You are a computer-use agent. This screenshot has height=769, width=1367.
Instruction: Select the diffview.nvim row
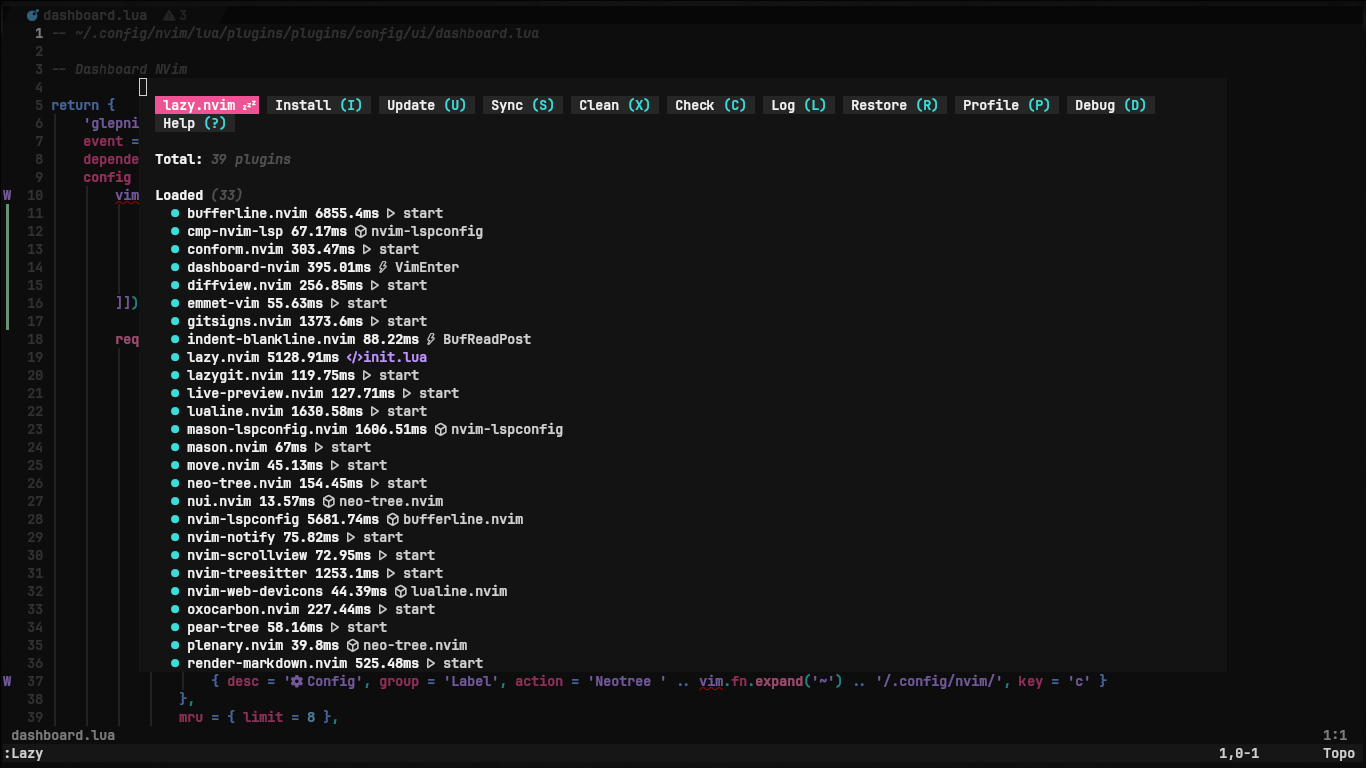[x=298, y=285]
